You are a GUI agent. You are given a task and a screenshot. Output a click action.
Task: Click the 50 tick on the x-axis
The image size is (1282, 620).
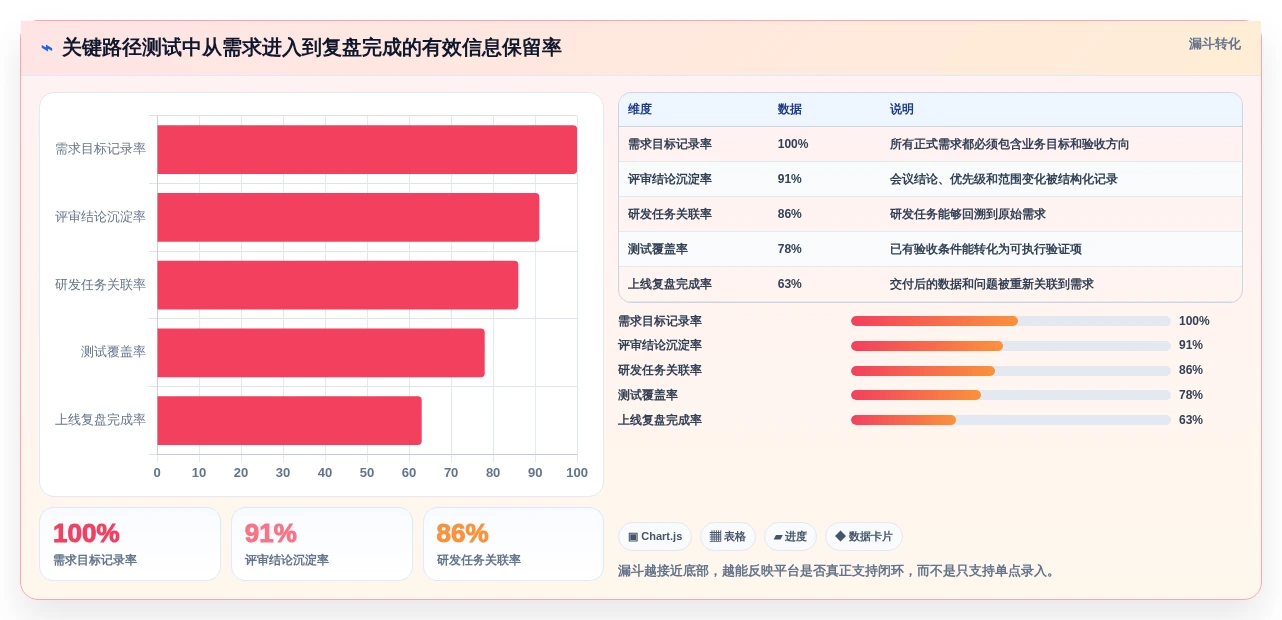[367, 473]
